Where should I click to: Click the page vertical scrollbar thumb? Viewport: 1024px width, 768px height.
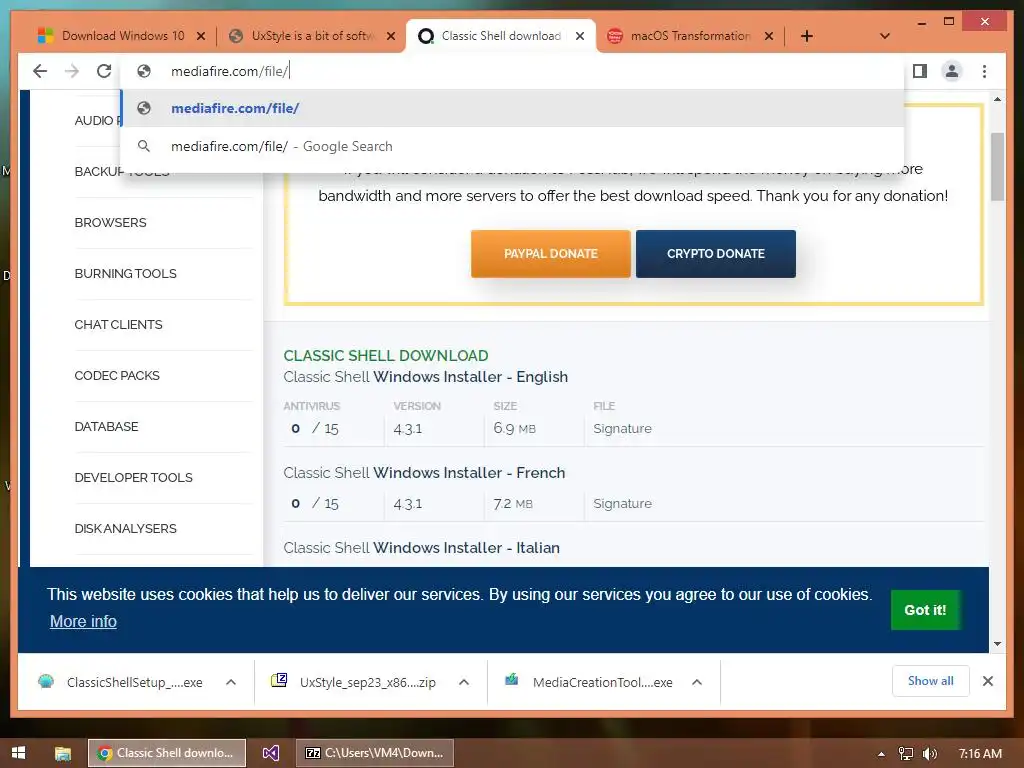coord(997,167)
